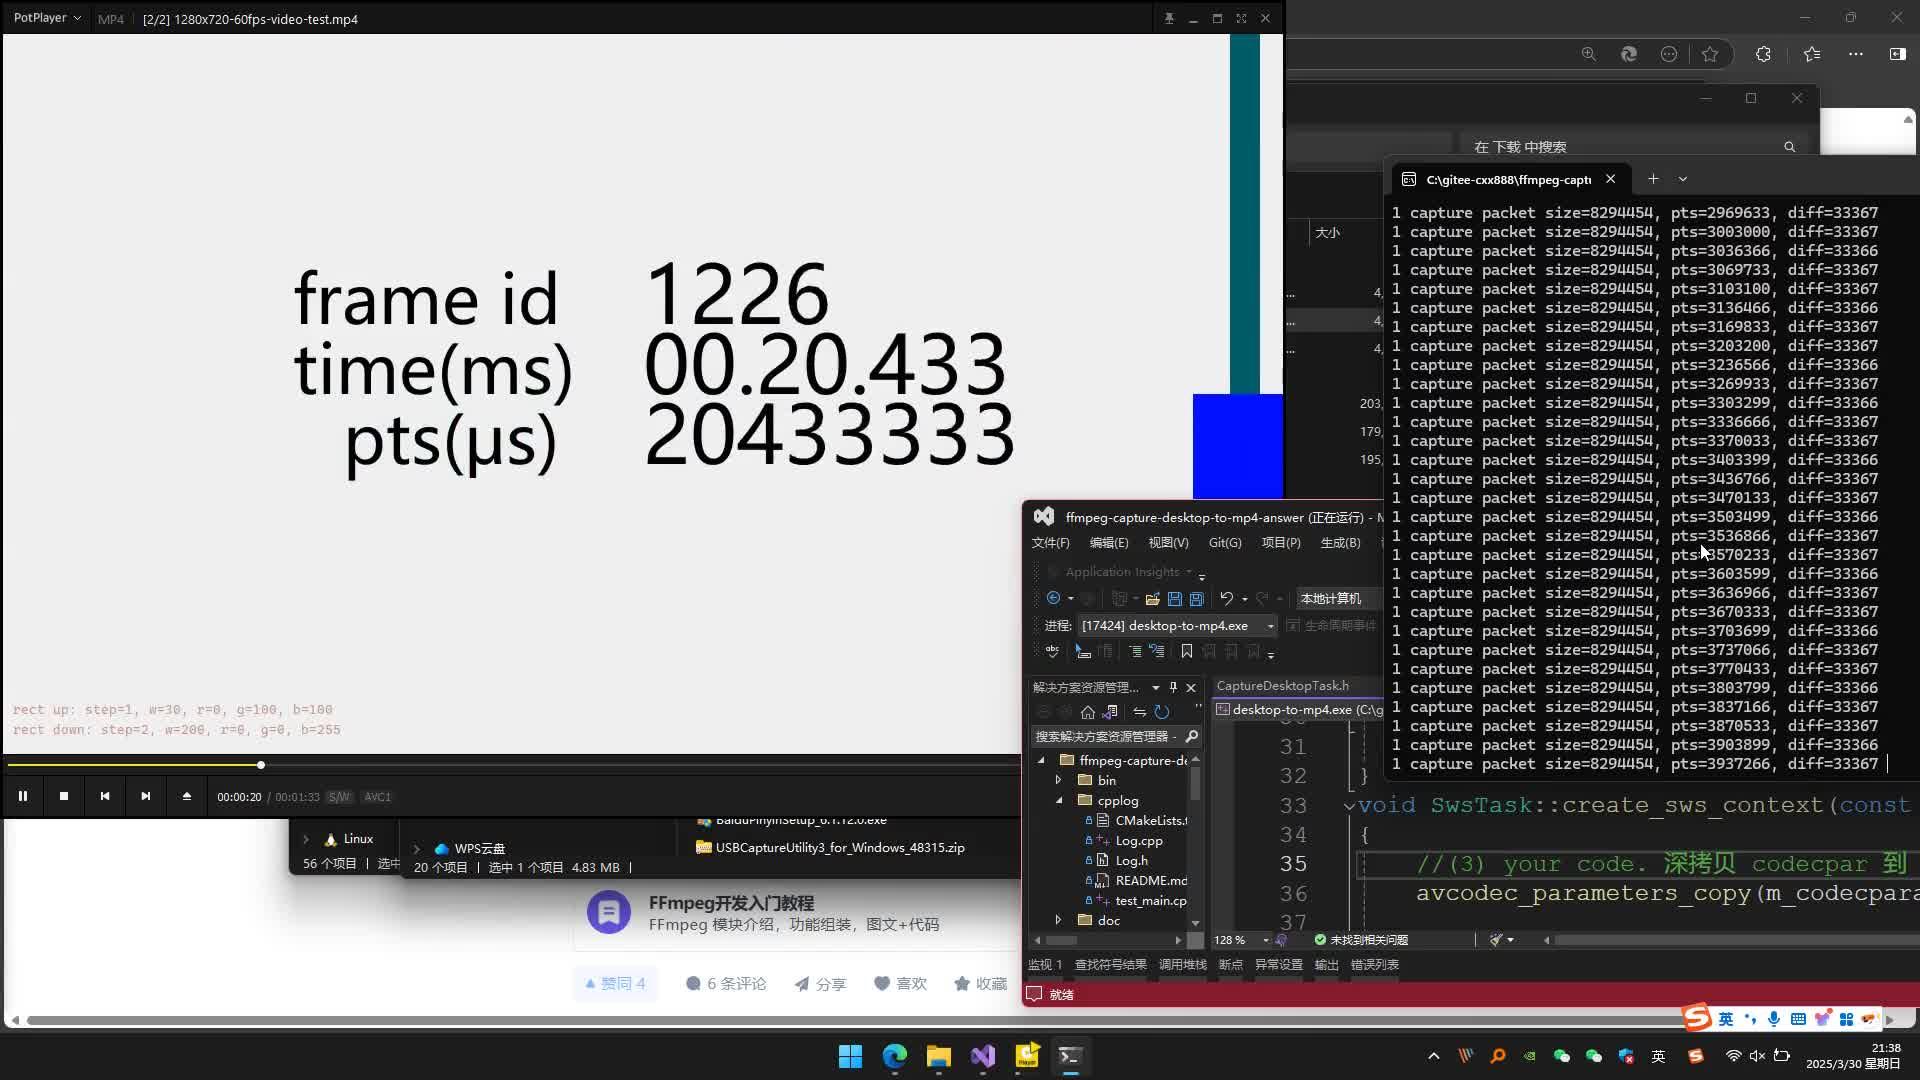
Task: Open the terminal app from Windows taskbar
Action: [x=1070, y=1056]
